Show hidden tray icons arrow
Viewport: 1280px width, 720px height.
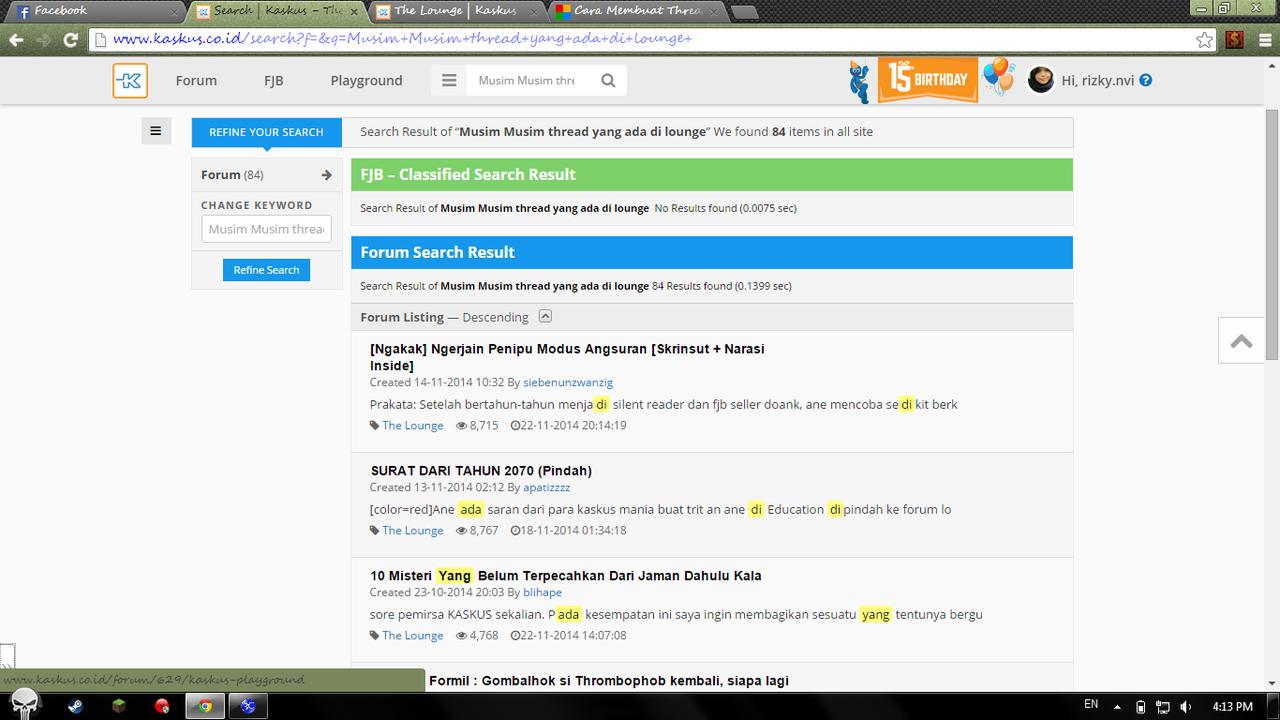1117,706
